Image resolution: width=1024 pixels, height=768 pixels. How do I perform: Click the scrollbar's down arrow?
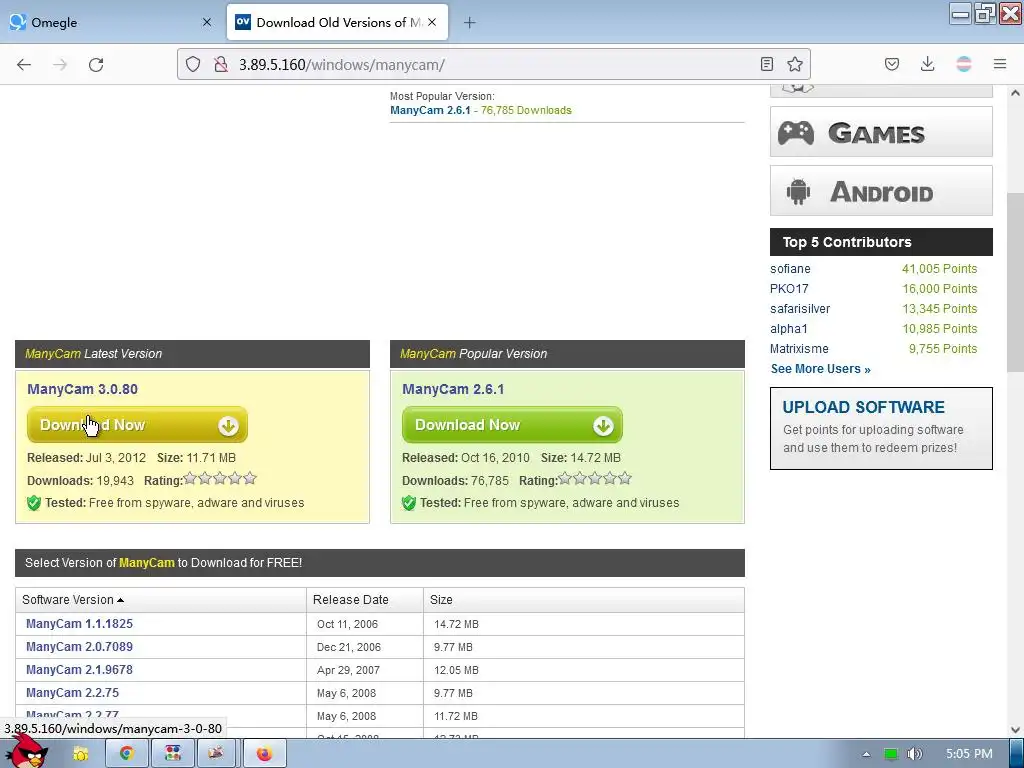[x=1015, y=730]
